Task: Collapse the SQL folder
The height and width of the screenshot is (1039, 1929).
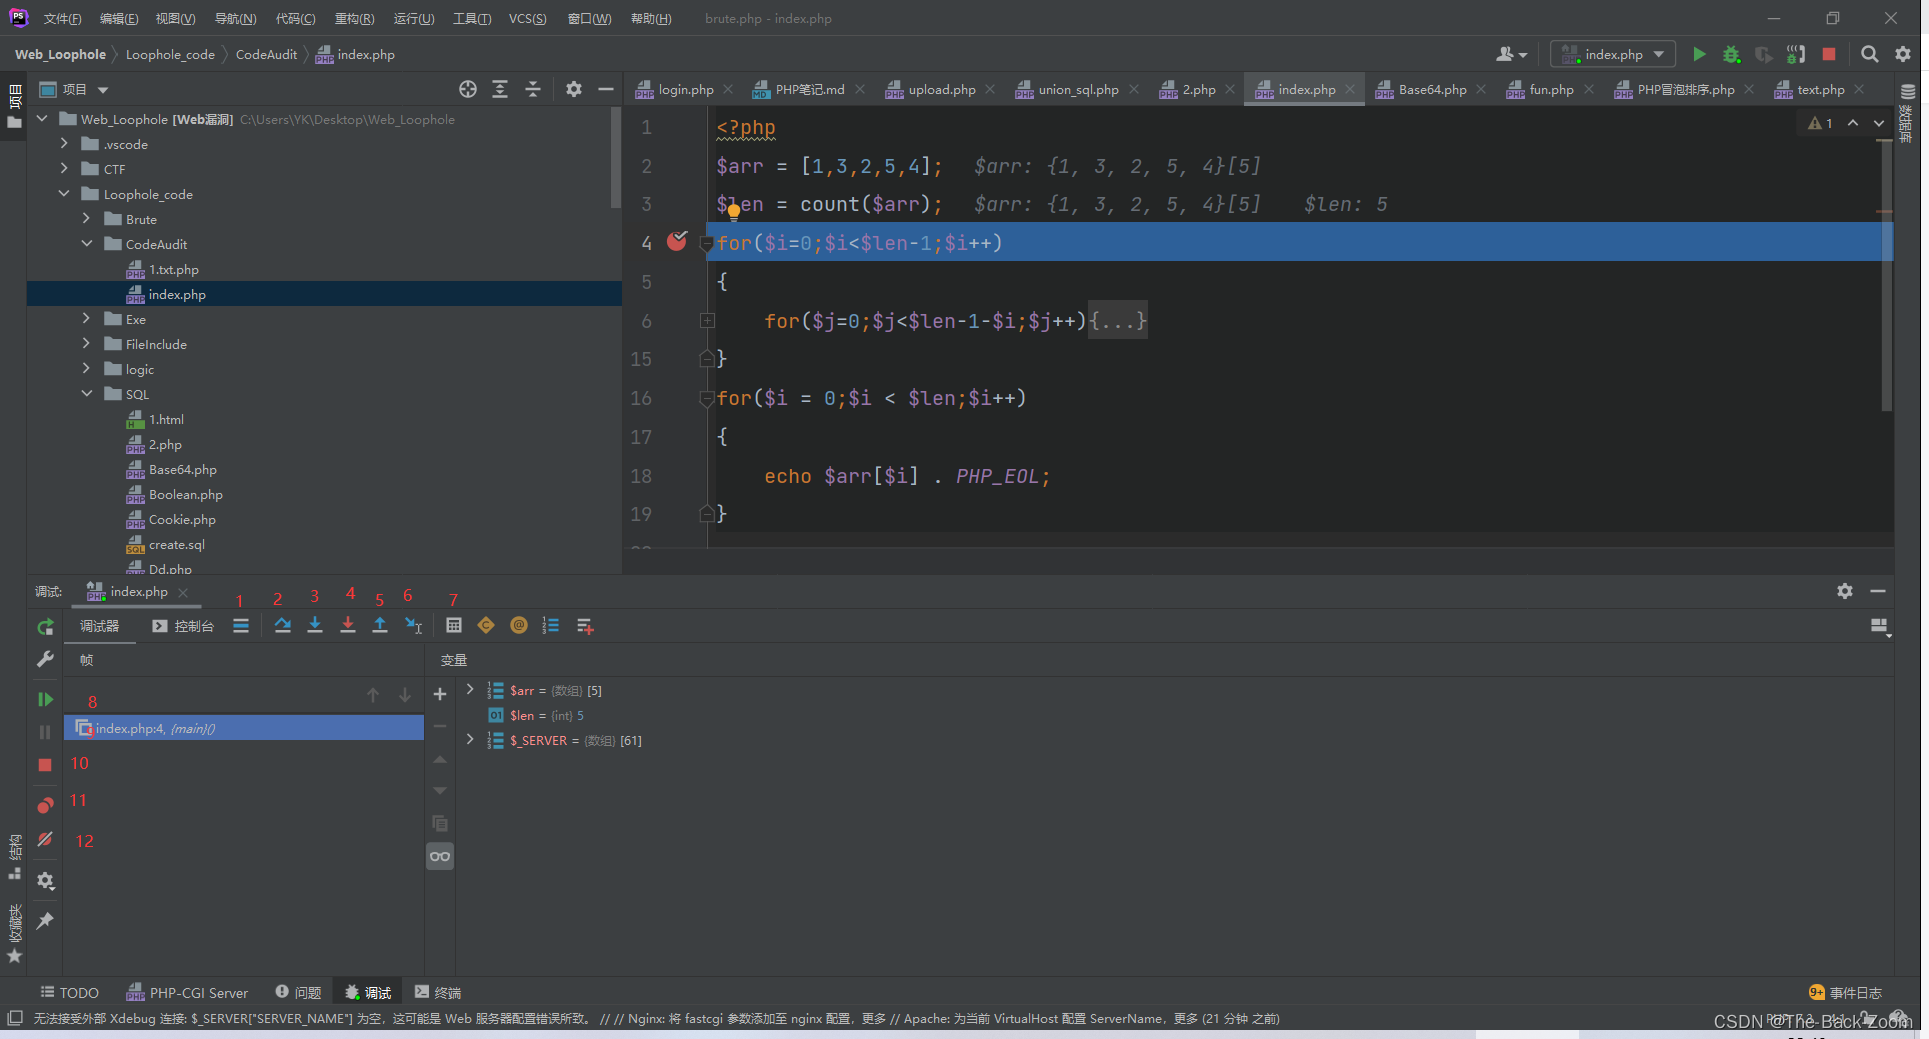Action: (87, 394)
